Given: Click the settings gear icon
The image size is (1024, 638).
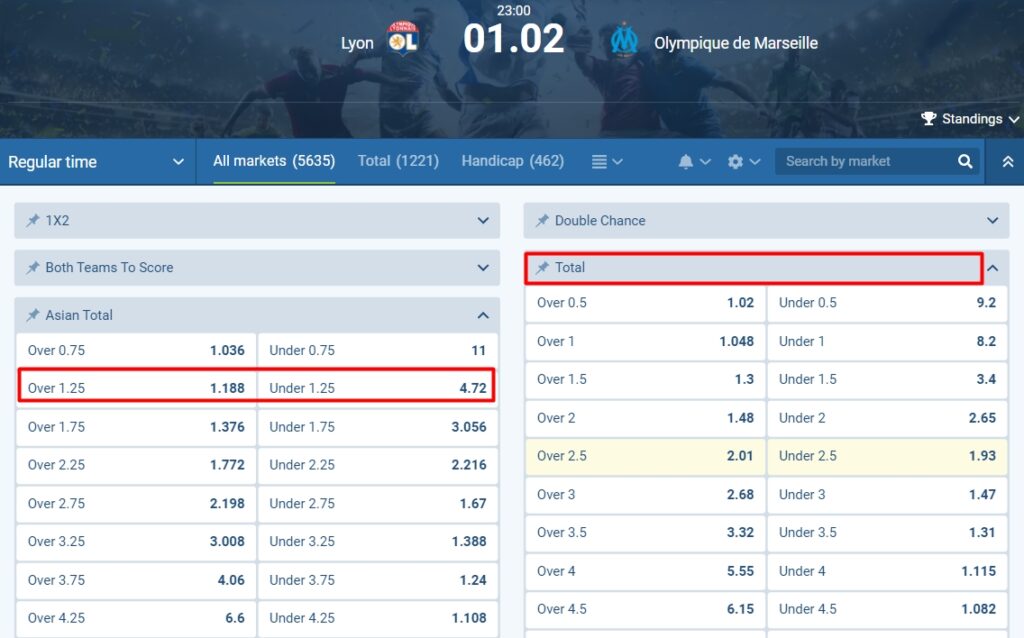Looking at the screenshot, I should pos(737,161).
